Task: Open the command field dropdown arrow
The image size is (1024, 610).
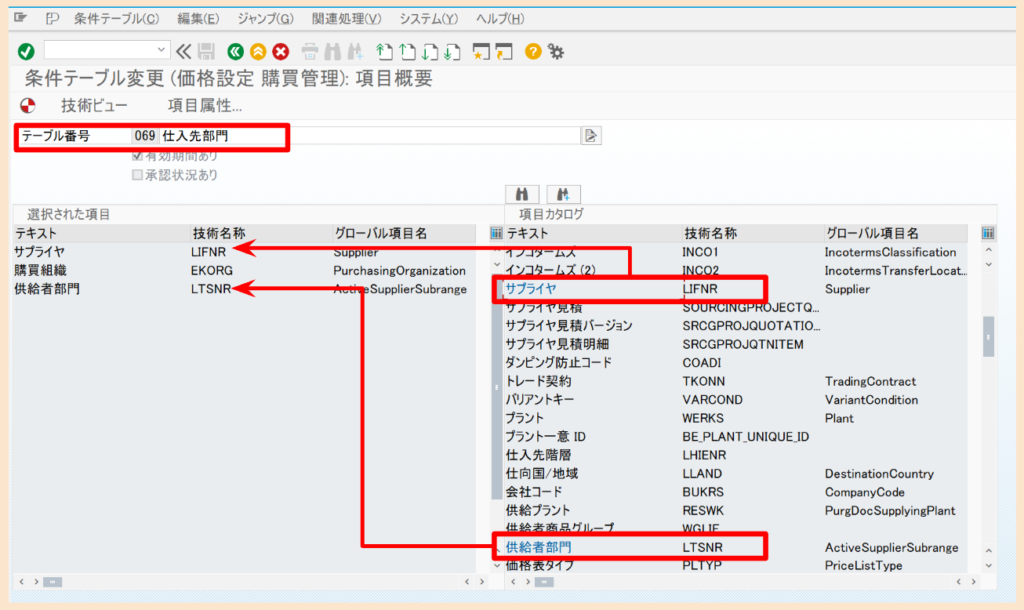Action: click(x=161, y=50)
